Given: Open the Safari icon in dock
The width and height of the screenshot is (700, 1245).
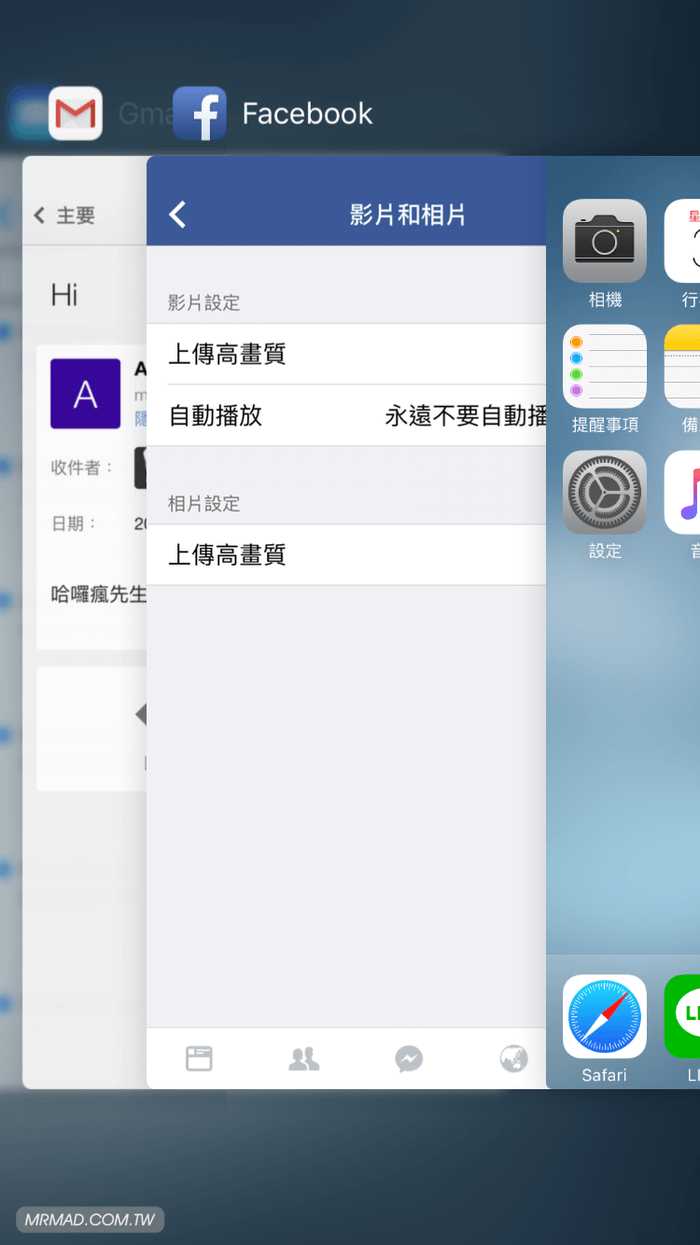Looking at the screenshot, I should pos(605,1016).
